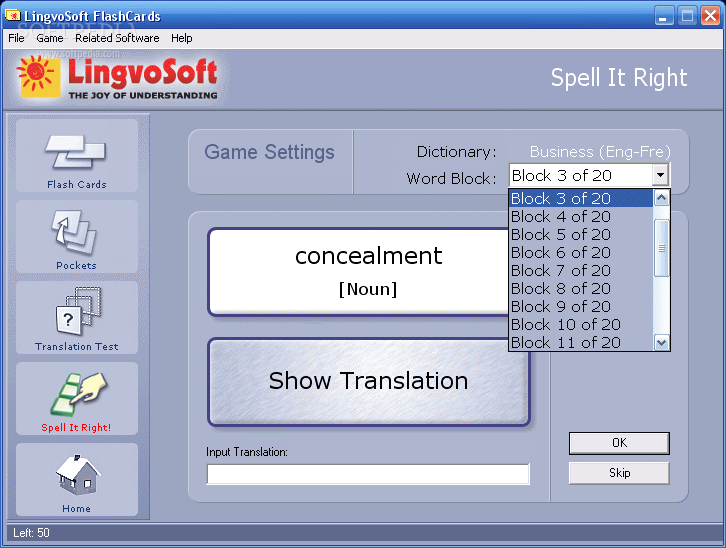This screenshot has width=726, height=548.
Task: Open the Pockets game icon
Action: [77, 237]
